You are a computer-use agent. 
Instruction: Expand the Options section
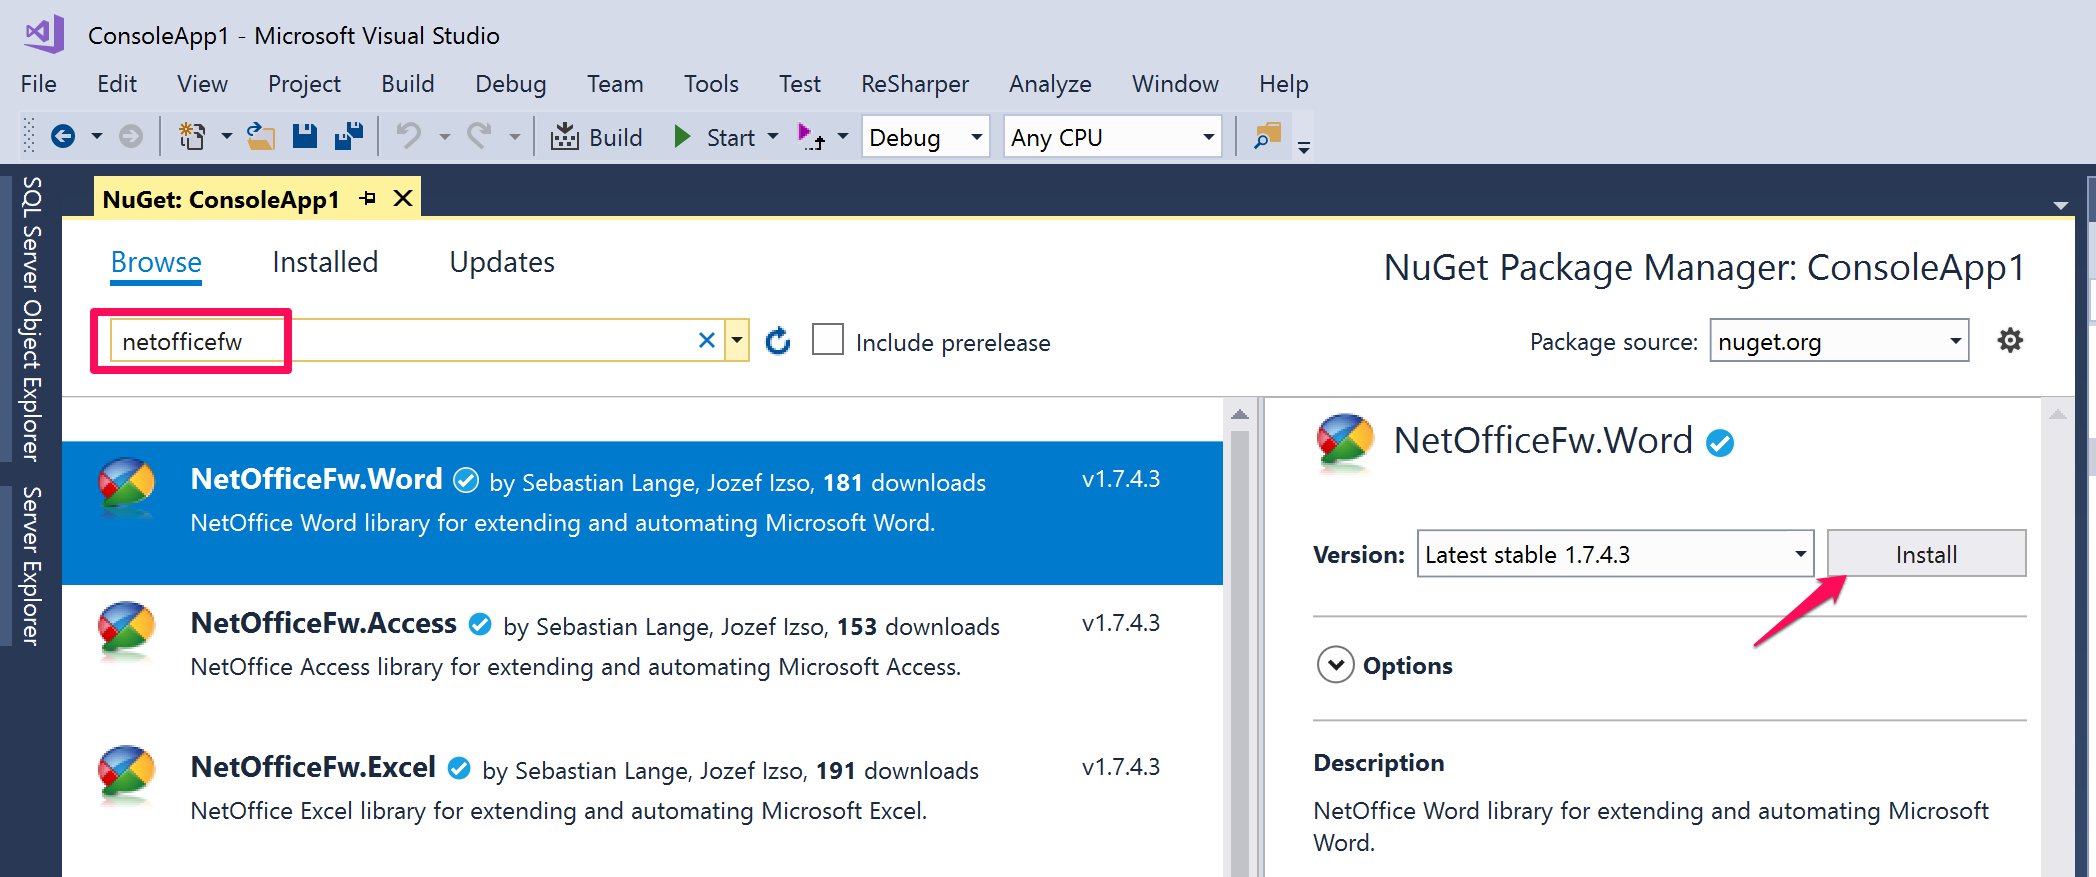pyautogui.click(x=1336, y=665)
